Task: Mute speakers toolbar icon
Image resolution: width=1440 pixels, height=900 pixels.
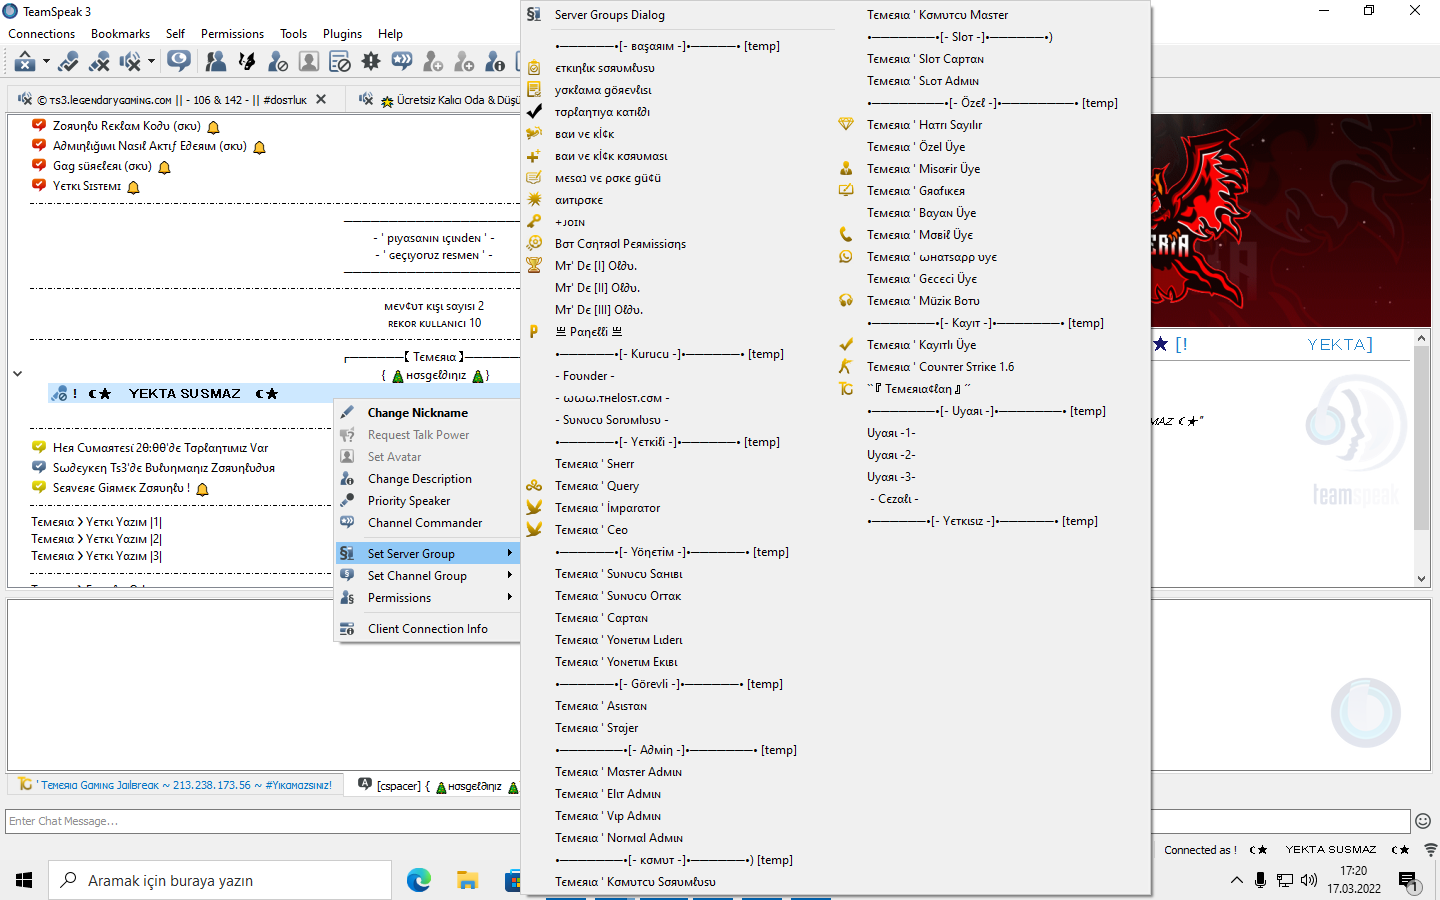Action: pyautogui.click(x=130, y=62)
